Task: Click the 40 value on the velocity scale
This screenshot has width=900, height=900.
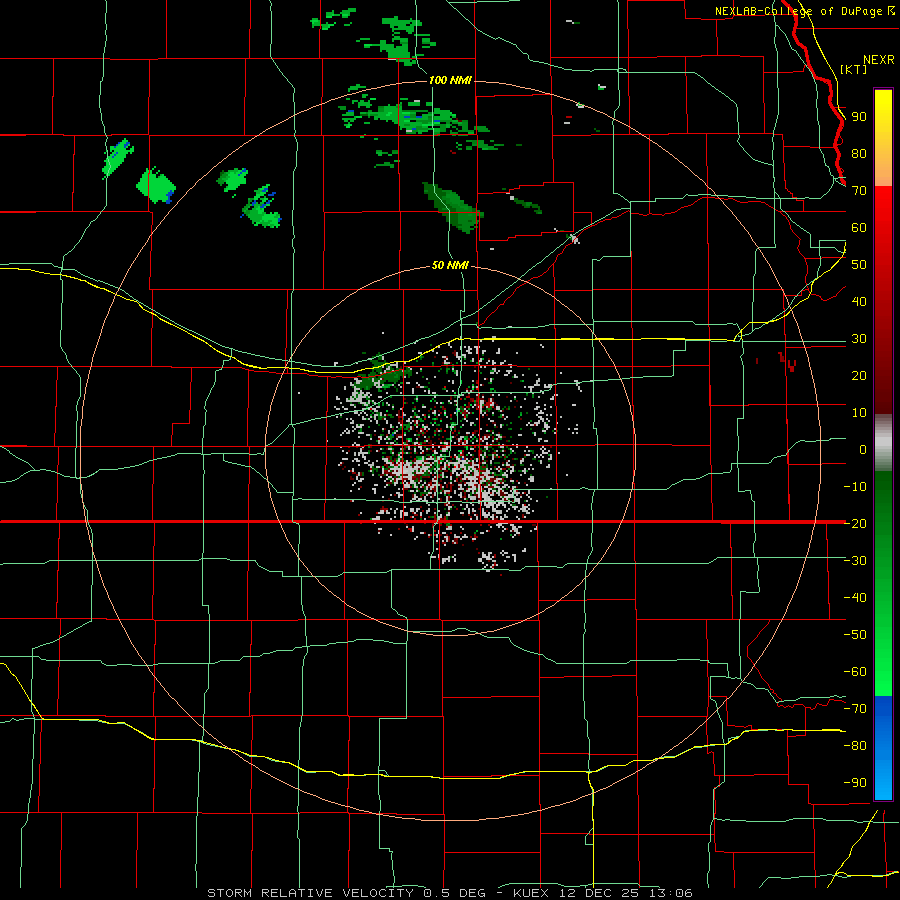Action: tap(859, 302)
